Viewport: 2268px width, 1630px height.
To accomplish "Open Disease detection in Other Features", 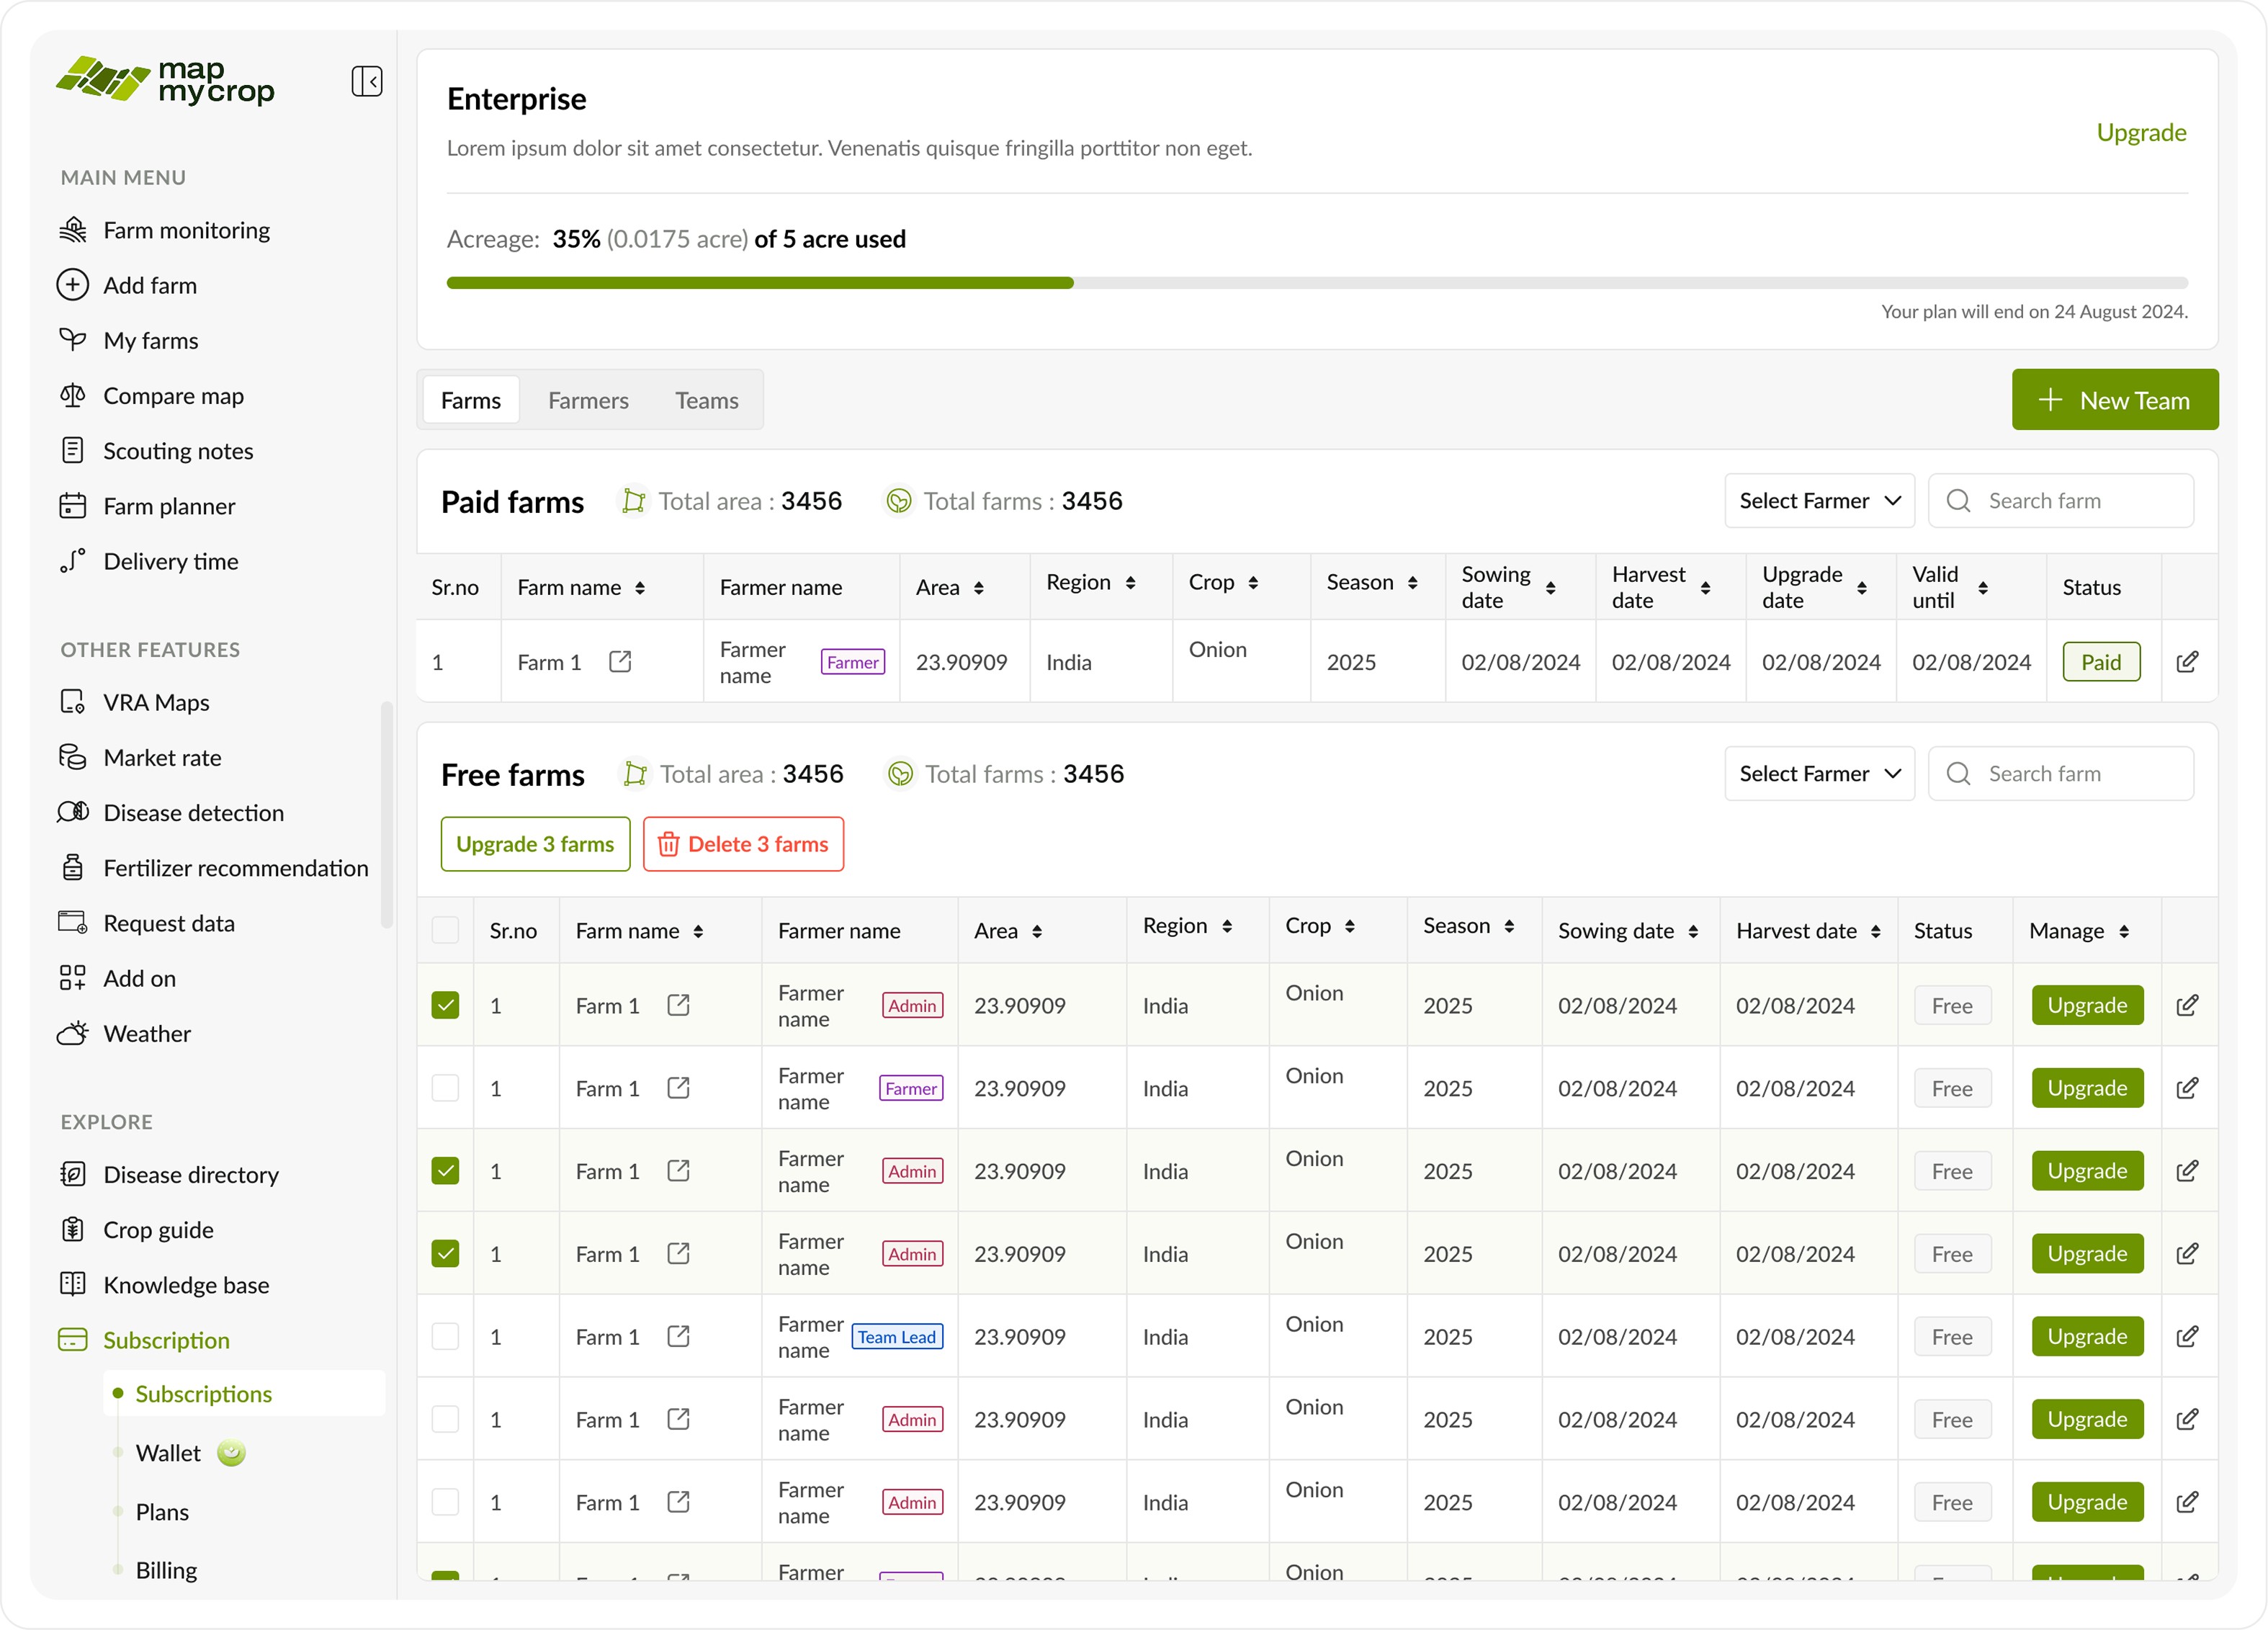I will click(x=193, y=813).
